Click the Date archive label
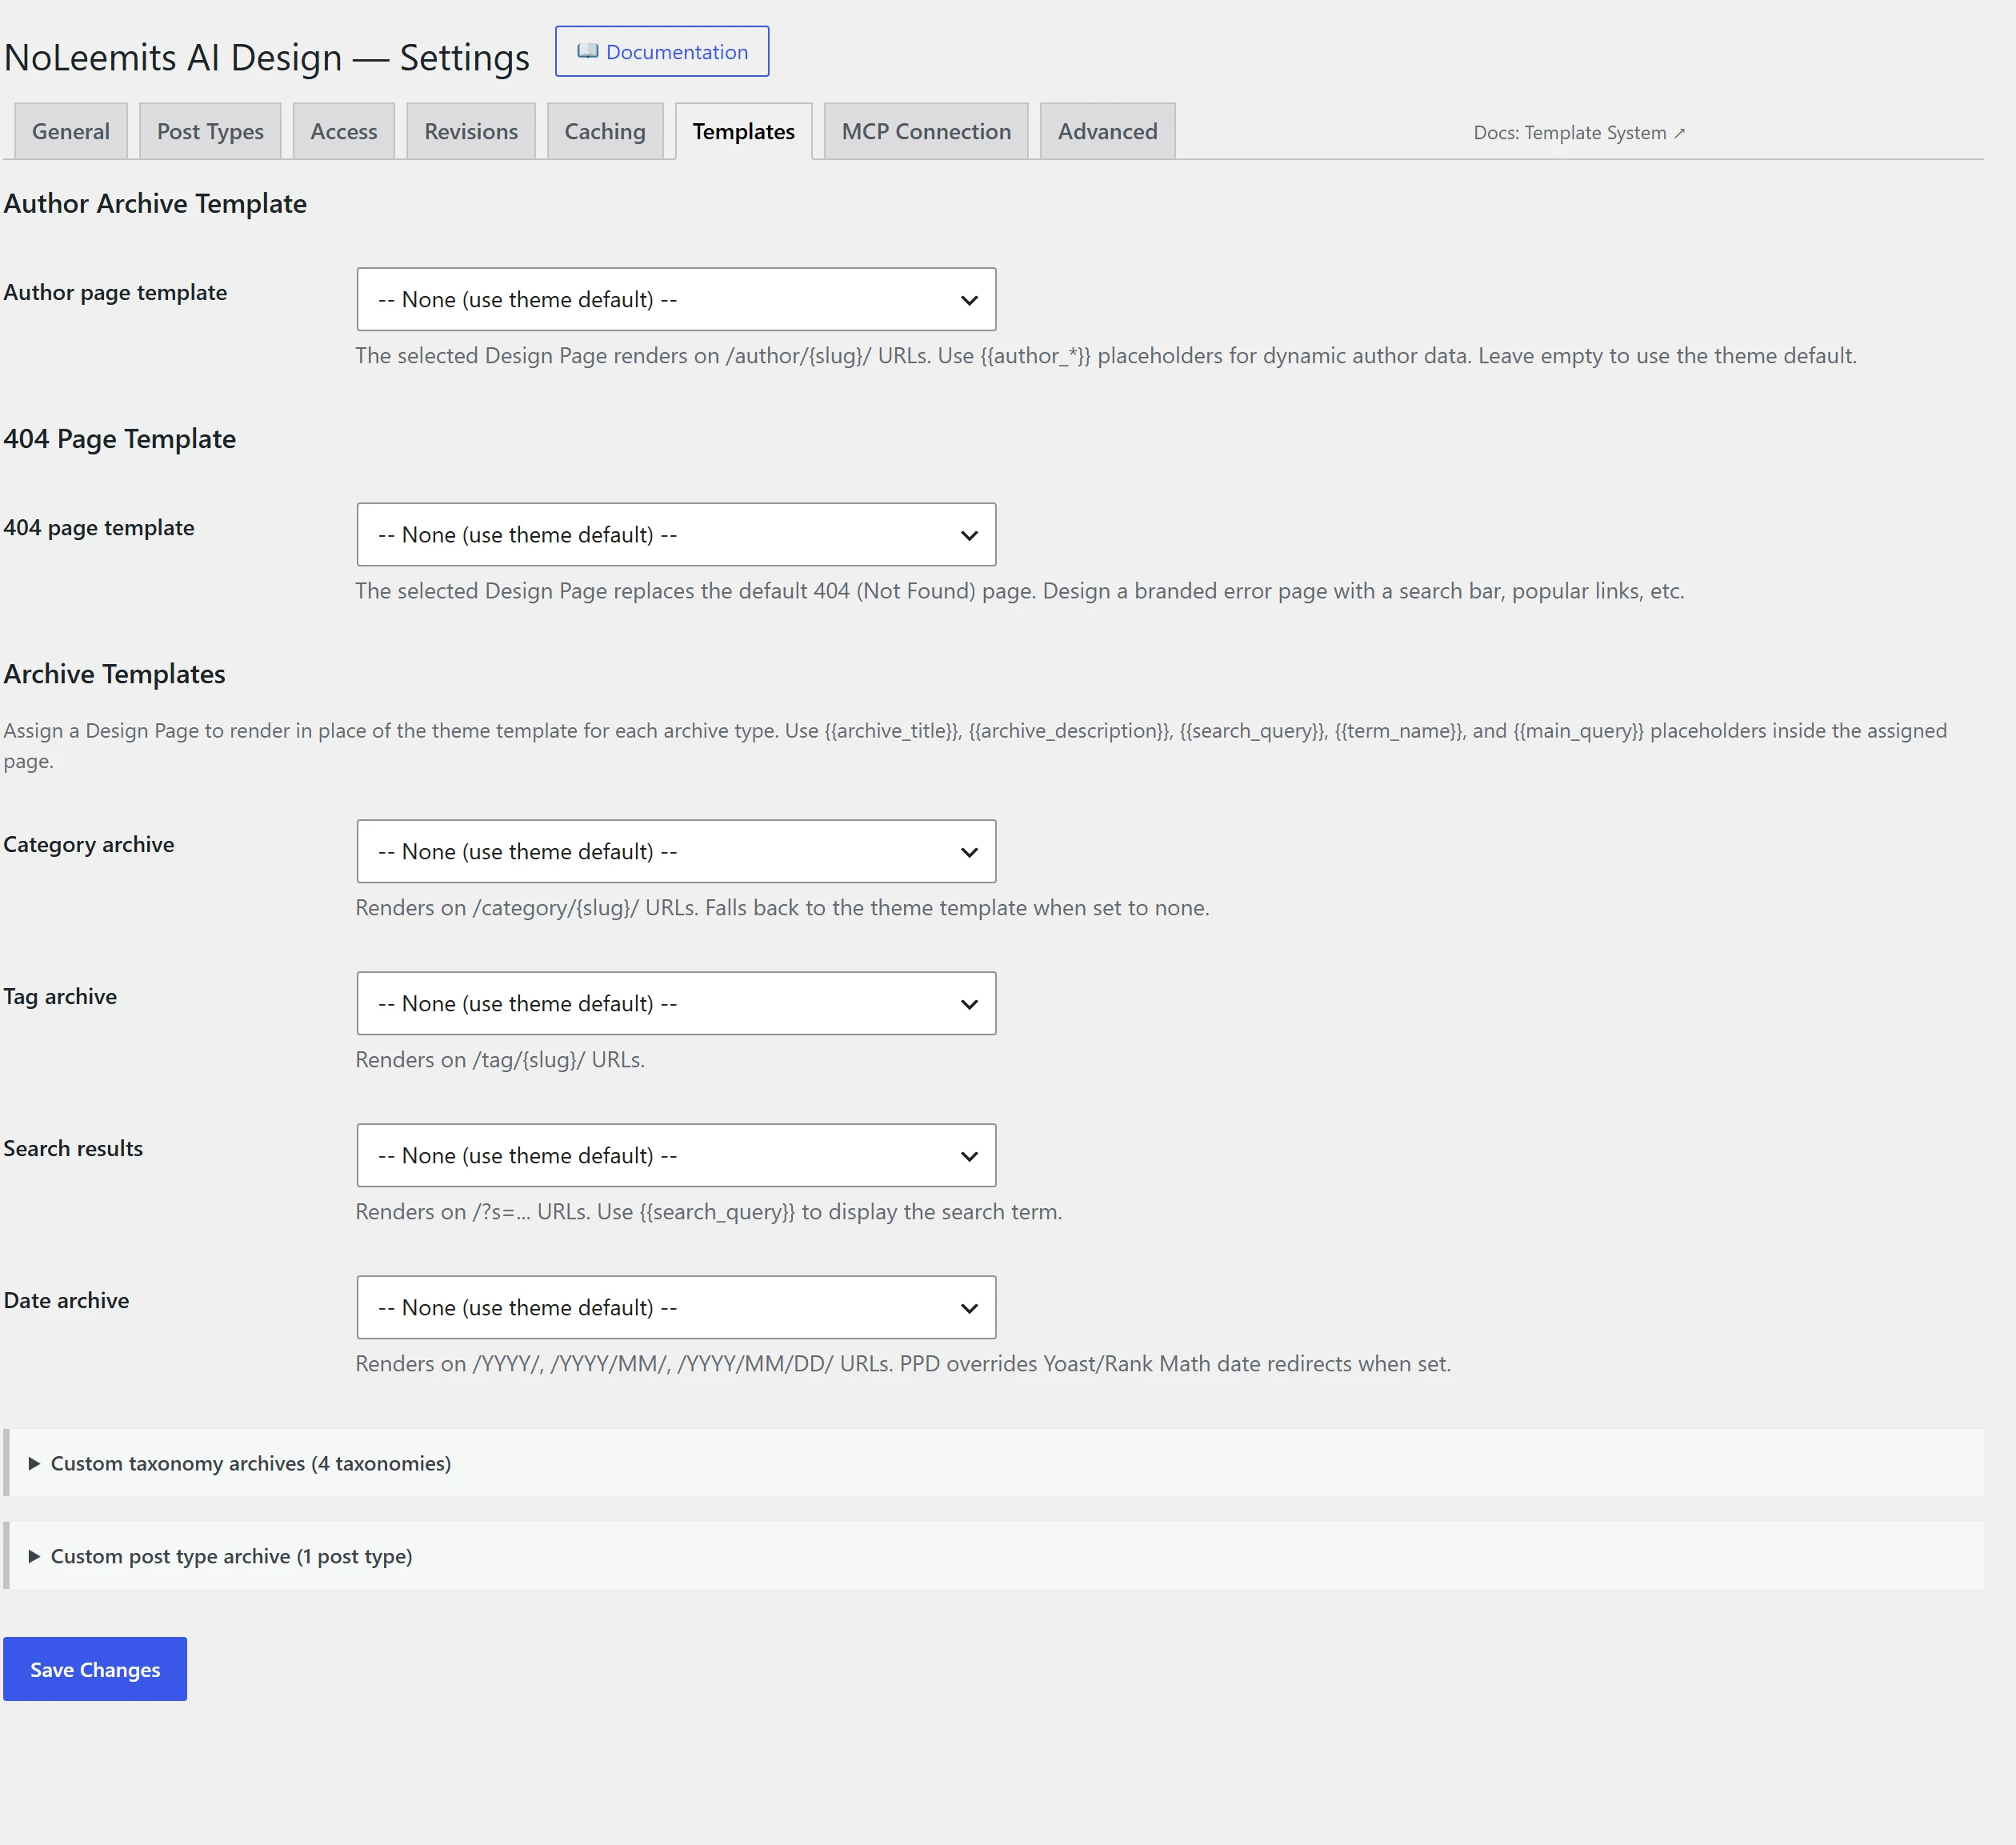 coord(66,1300)
